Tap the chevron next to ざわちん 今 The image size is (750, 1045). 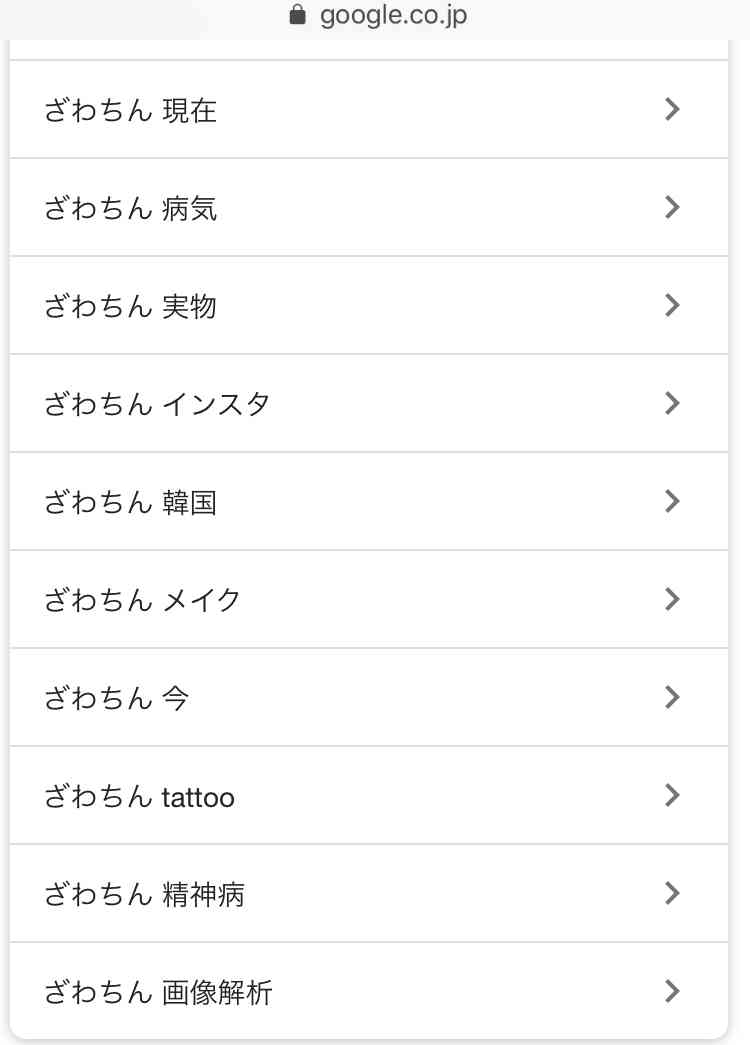point(672,697)
